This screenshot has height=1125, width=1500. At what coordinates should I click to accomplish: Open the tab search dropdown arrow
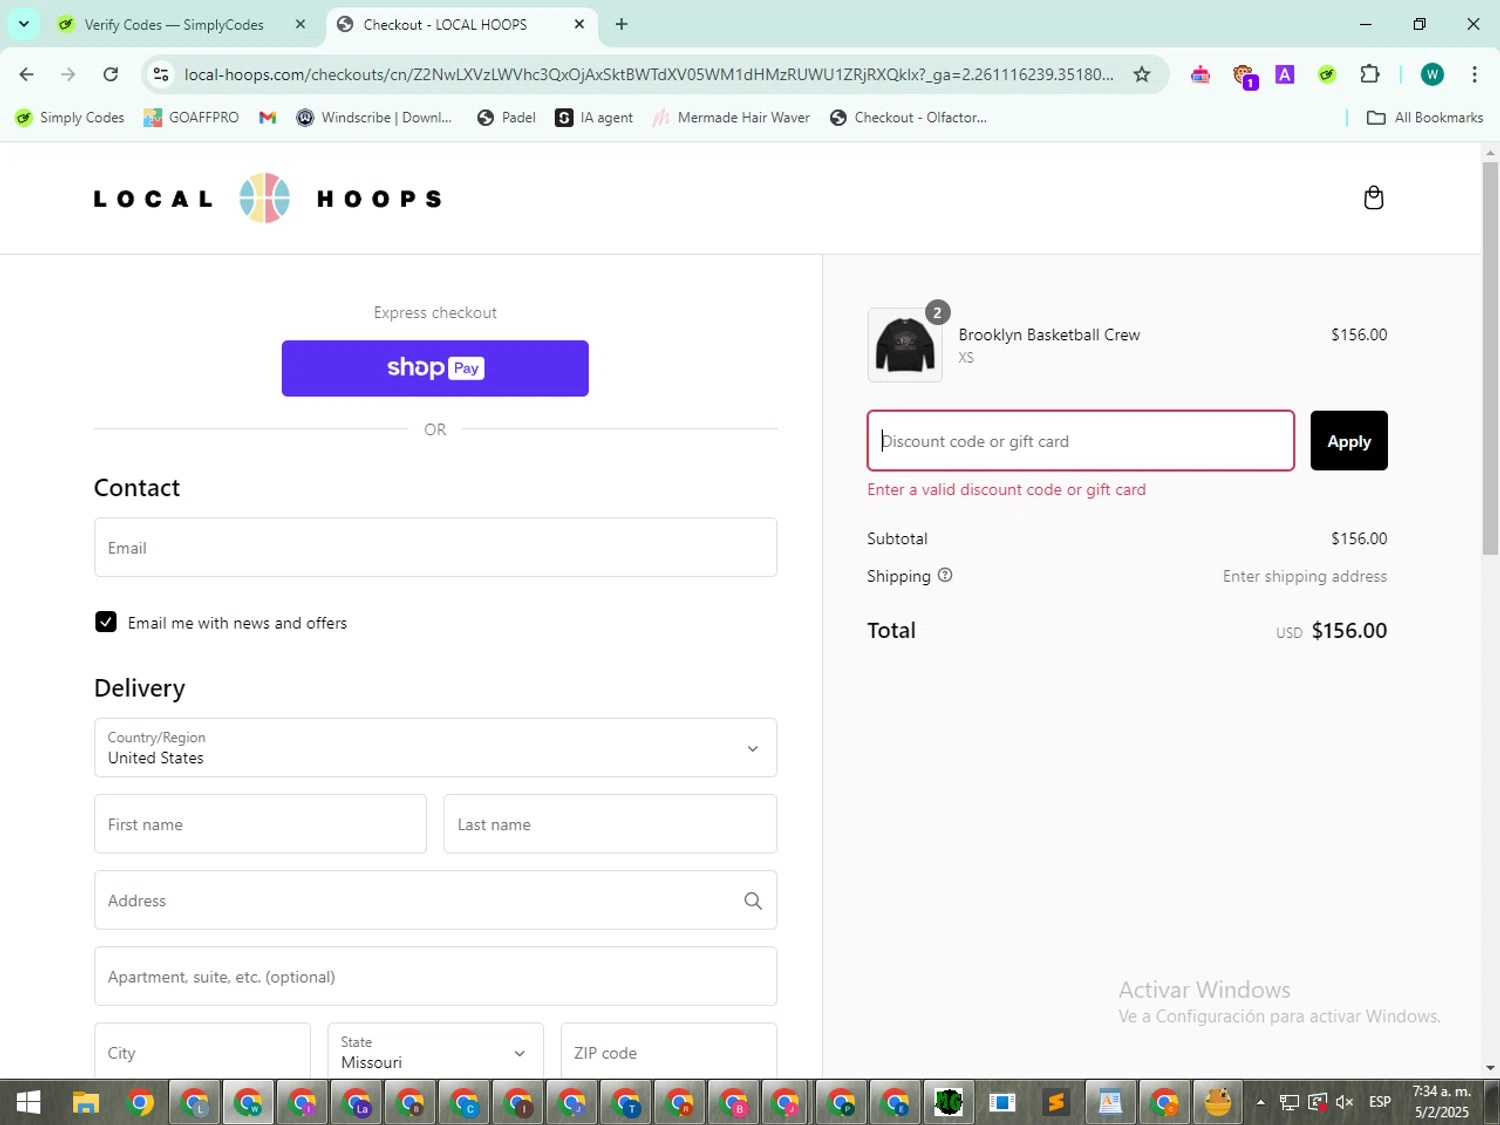pyautogui.click(x=24, y=24)
